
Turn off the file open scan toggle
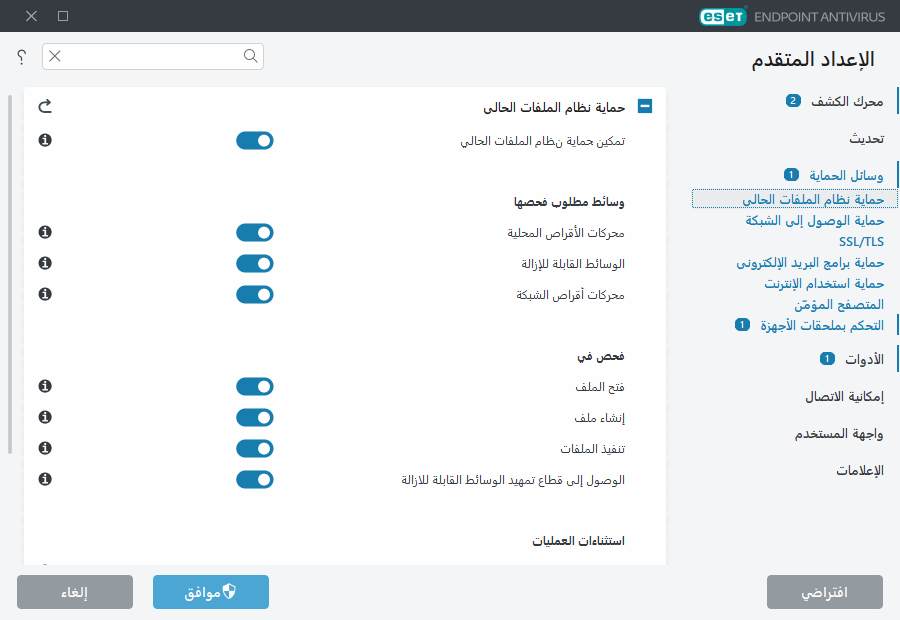coord(254,386)
